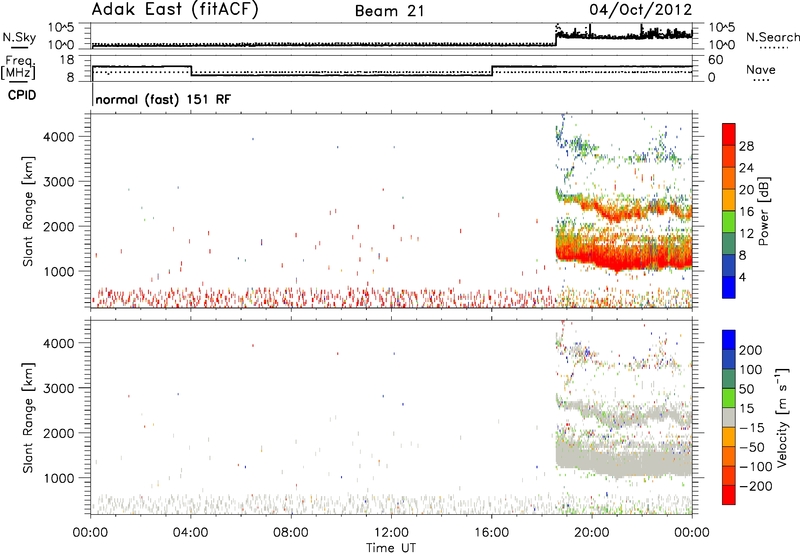Viewport: 800px width, 554px height.
Task: Click the gray velocity band near 1300 km
Action: (x=622, y=462)
